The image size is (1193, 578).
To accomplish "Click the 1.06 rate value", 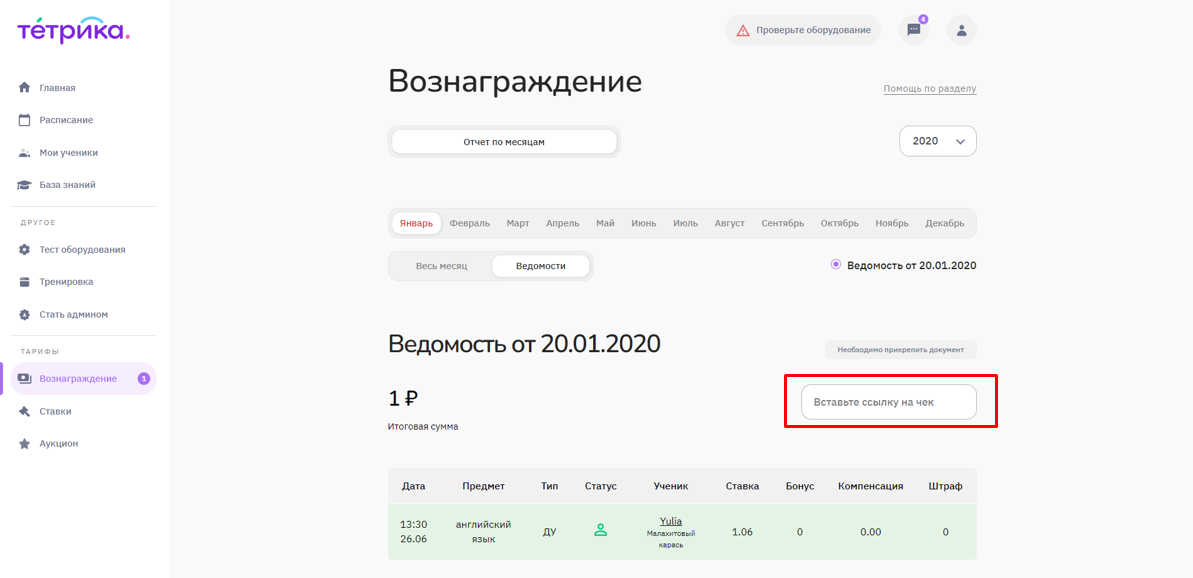I will [742, 532].
